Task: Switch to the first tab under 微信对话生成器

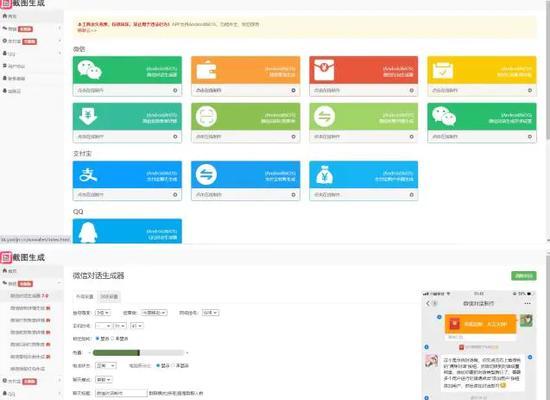Action: pyautogui.click(x=85, y=297)
